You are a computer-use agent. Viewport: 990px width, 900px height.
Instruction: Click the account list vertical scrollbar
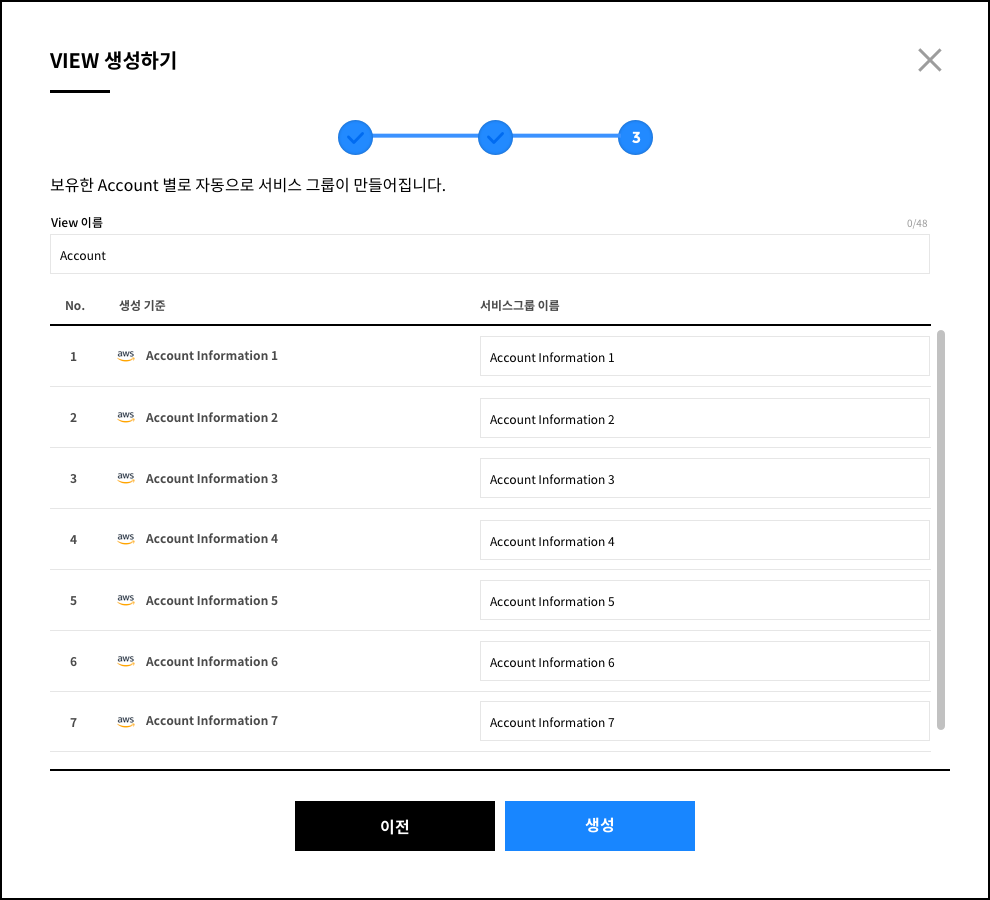tap(940, 531)
